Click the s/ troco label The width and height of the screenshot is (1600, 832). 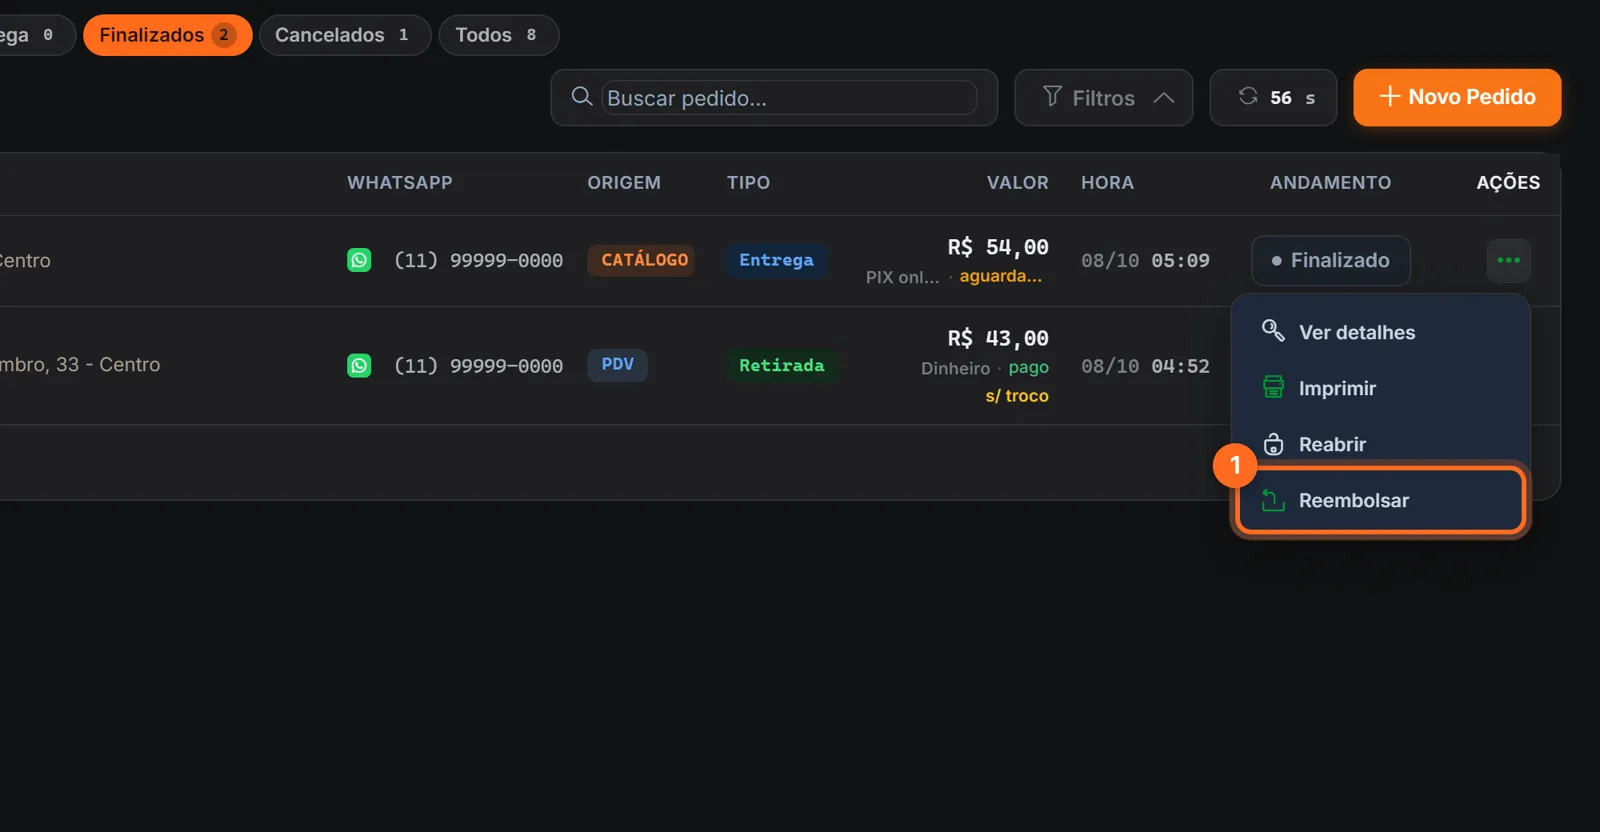tap(1017, 396)
